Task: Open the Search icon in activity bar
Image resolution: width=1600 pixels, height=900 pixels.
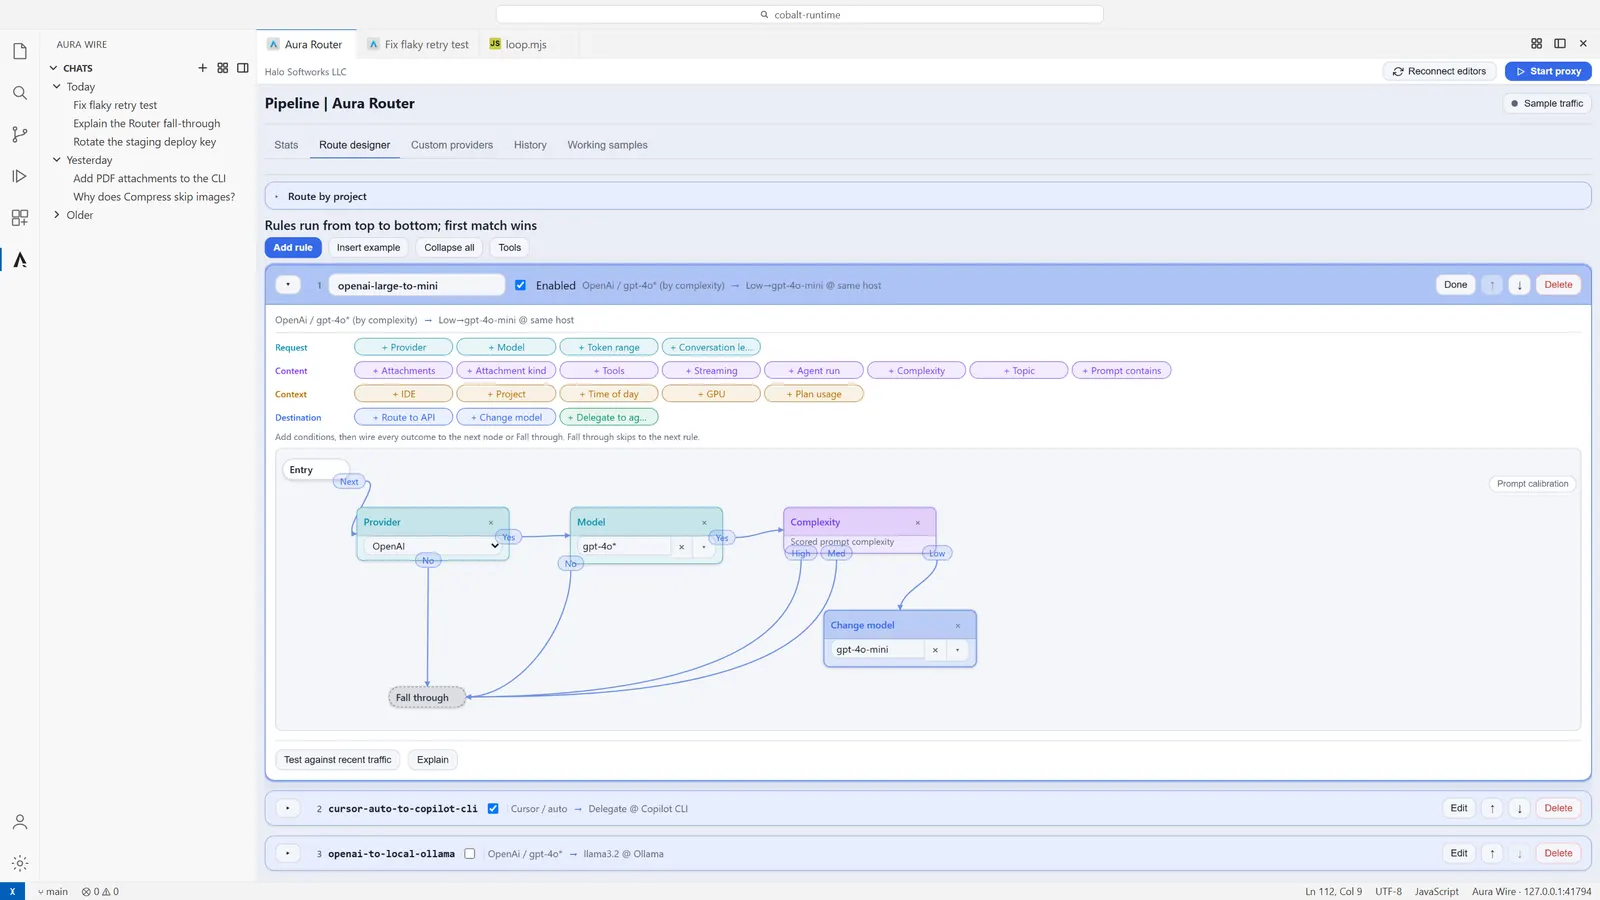Action: tap(19, 93)
